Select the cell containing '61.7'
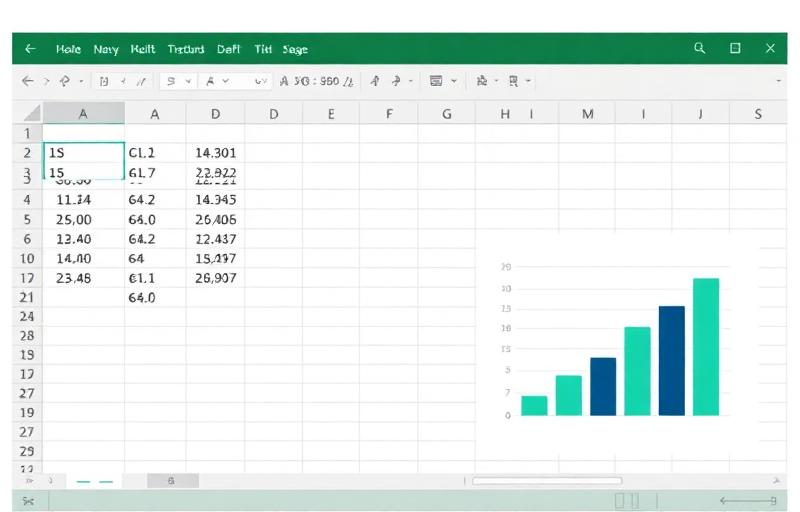800x512 pixels. pos(155,173)
